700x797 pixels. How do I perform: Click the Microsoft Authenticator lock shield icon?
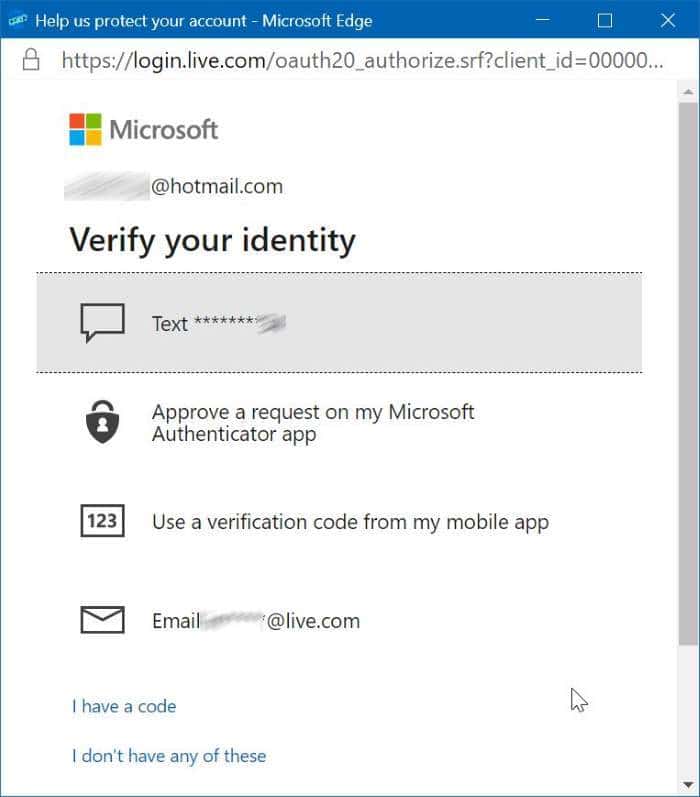pyautogui.click(x=102, y=421)
